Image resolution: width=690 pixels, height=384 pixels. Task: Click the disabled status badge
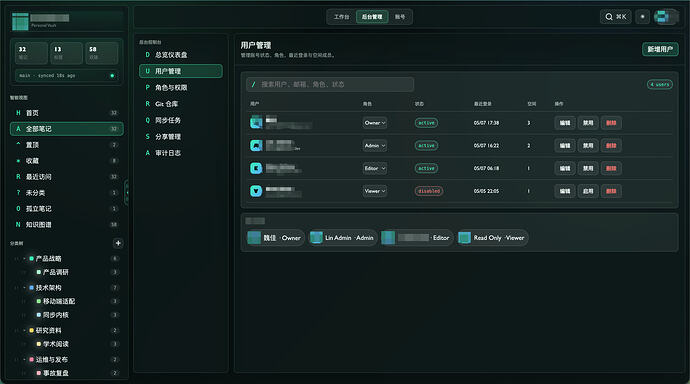[x=429, y=191]
